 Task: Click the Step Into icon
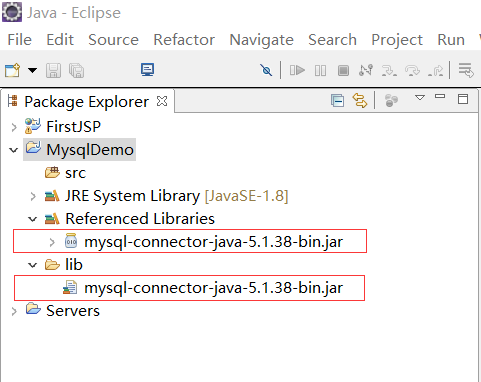coord(389,70)
